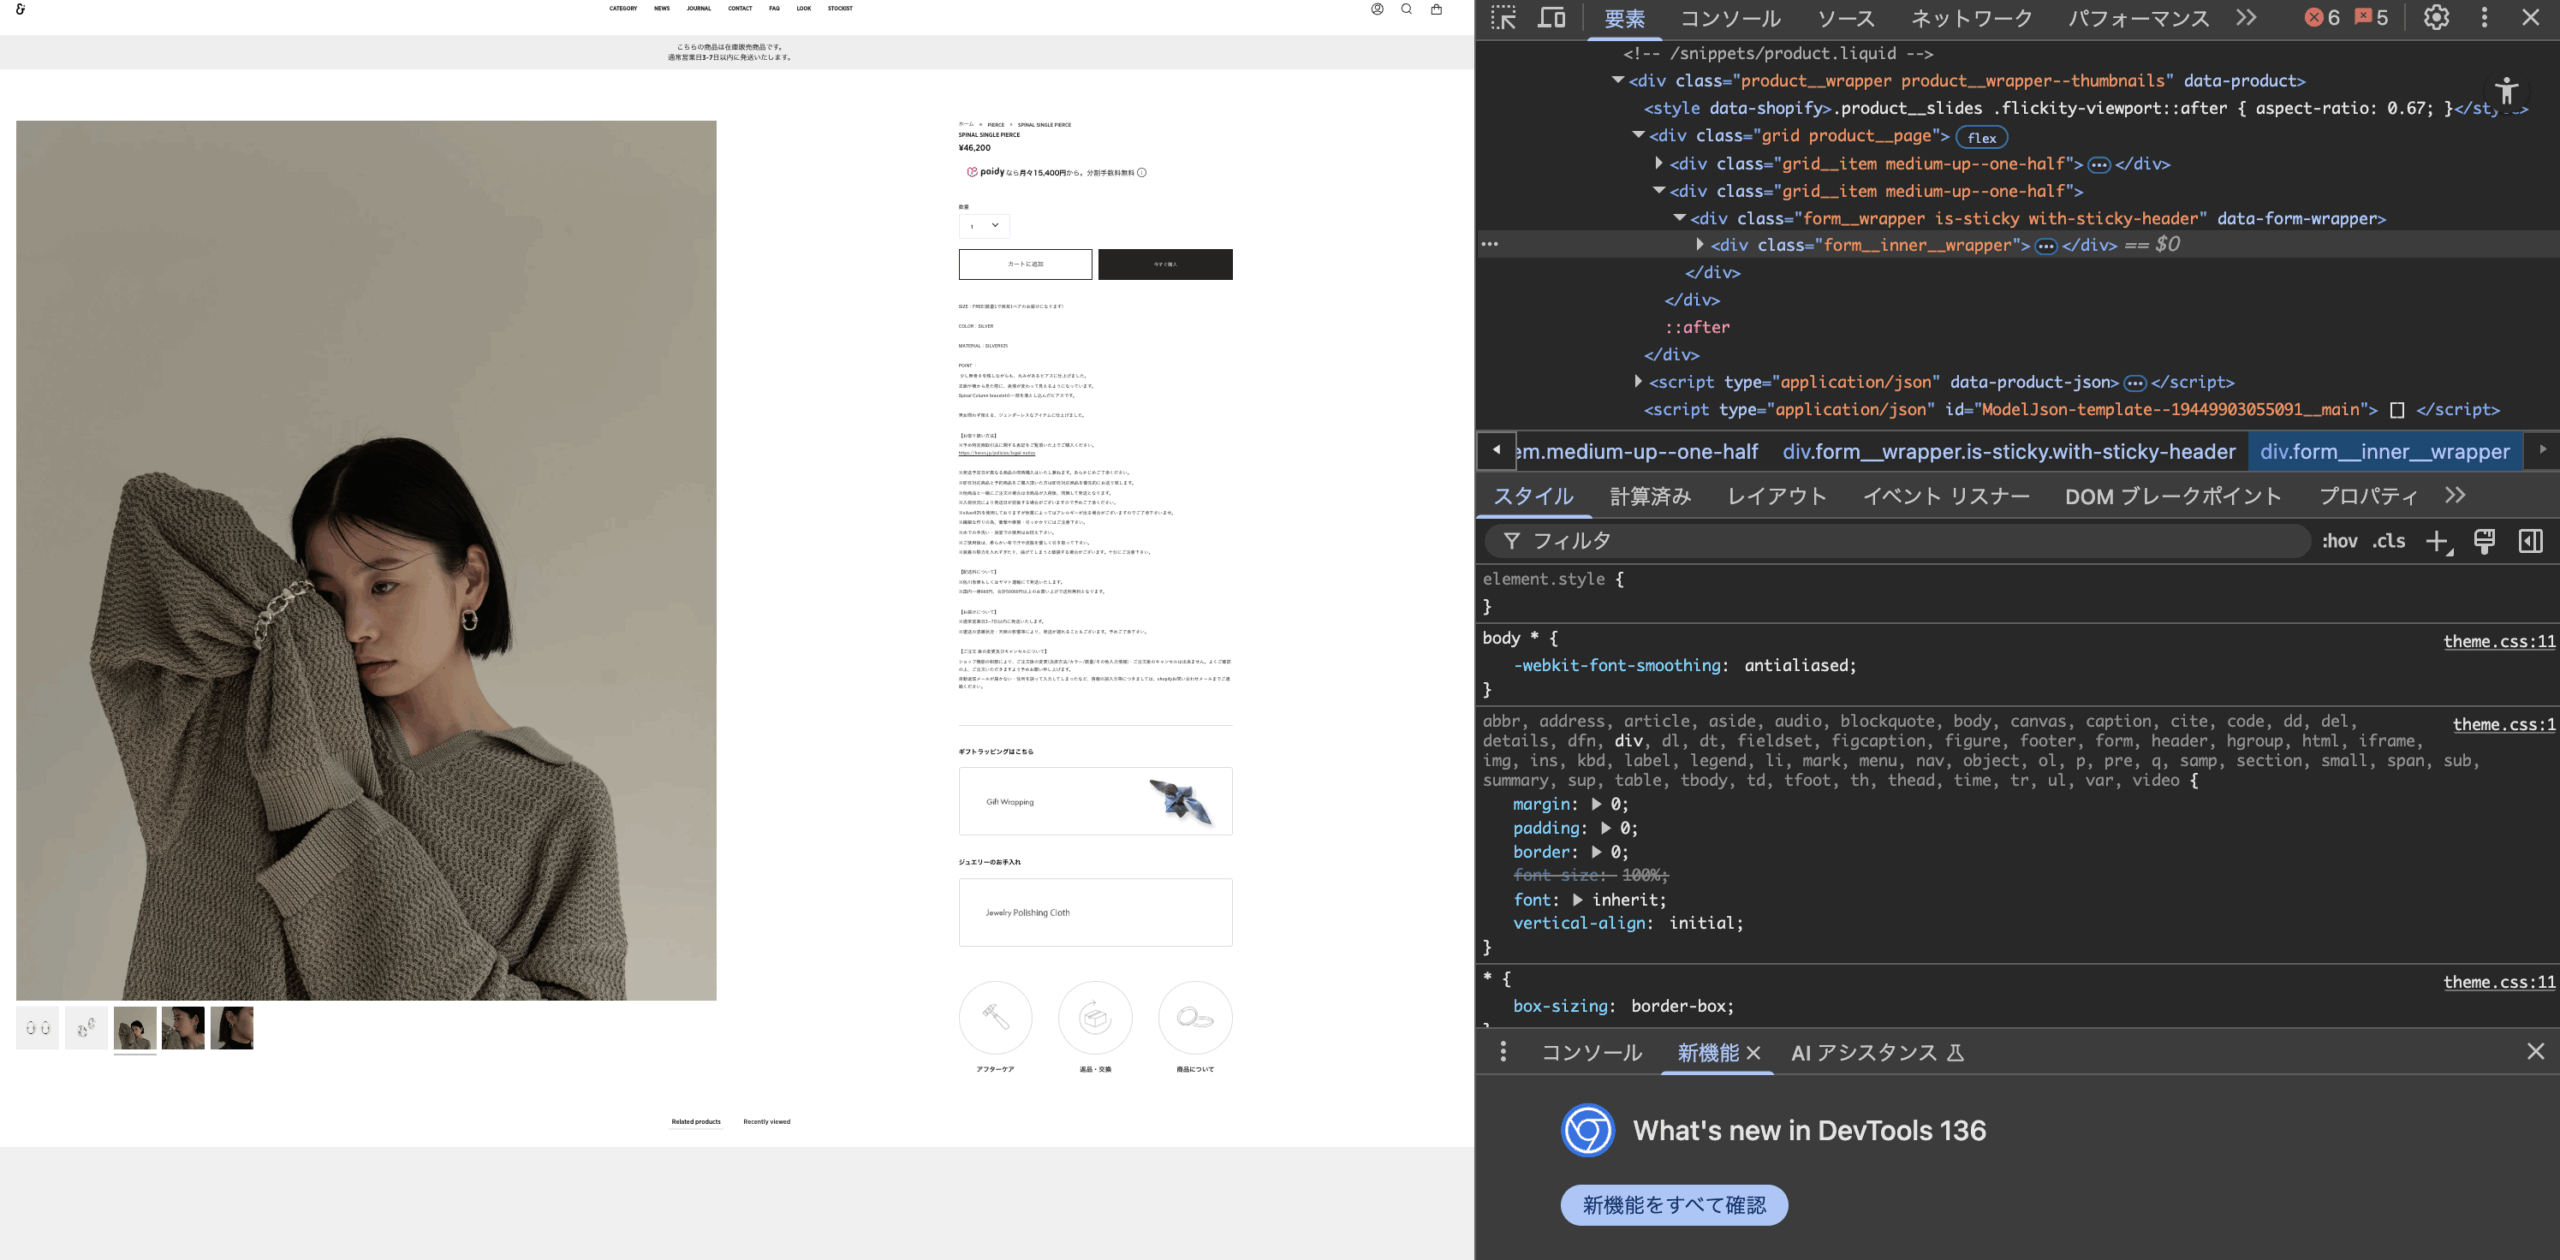Click the styles フィルタ input field
This screenshot has width=2560, height=1260.
[1900, 541]
